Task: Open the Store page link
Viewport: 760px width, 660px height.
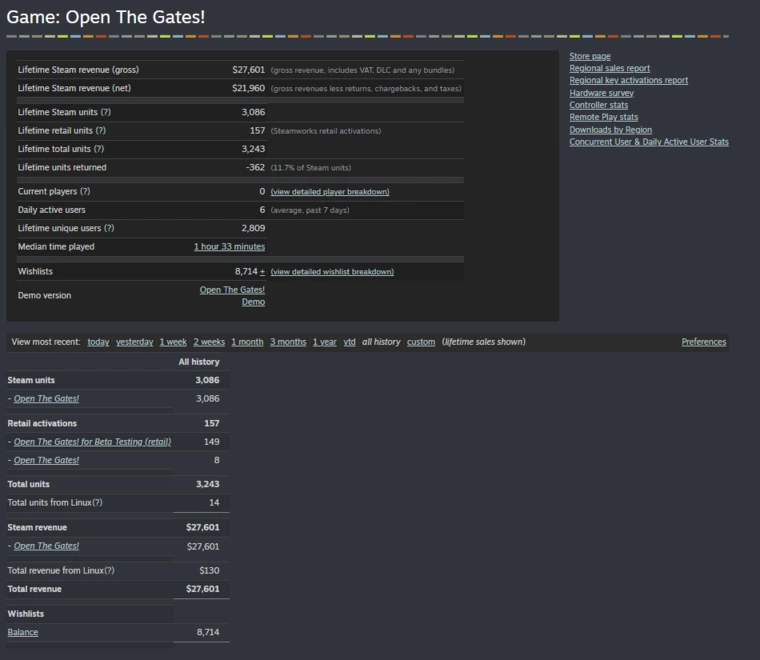Action: click(589, 56)
